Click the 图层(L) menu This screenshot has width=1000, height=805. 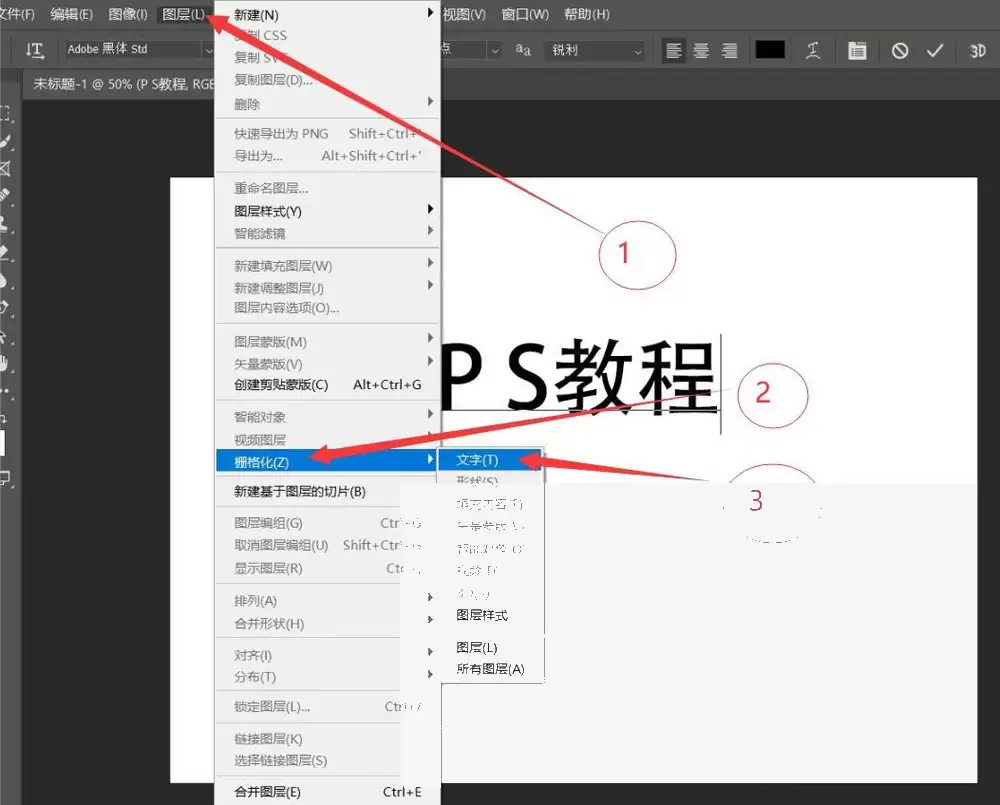point(183,14)
